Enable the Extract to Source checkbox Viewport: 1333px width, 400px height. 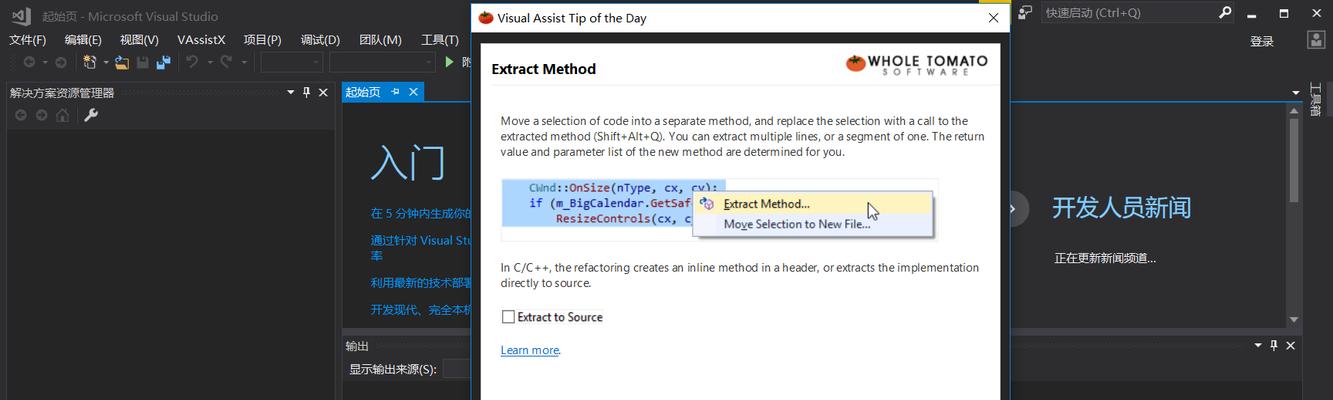tap(508, 317)
